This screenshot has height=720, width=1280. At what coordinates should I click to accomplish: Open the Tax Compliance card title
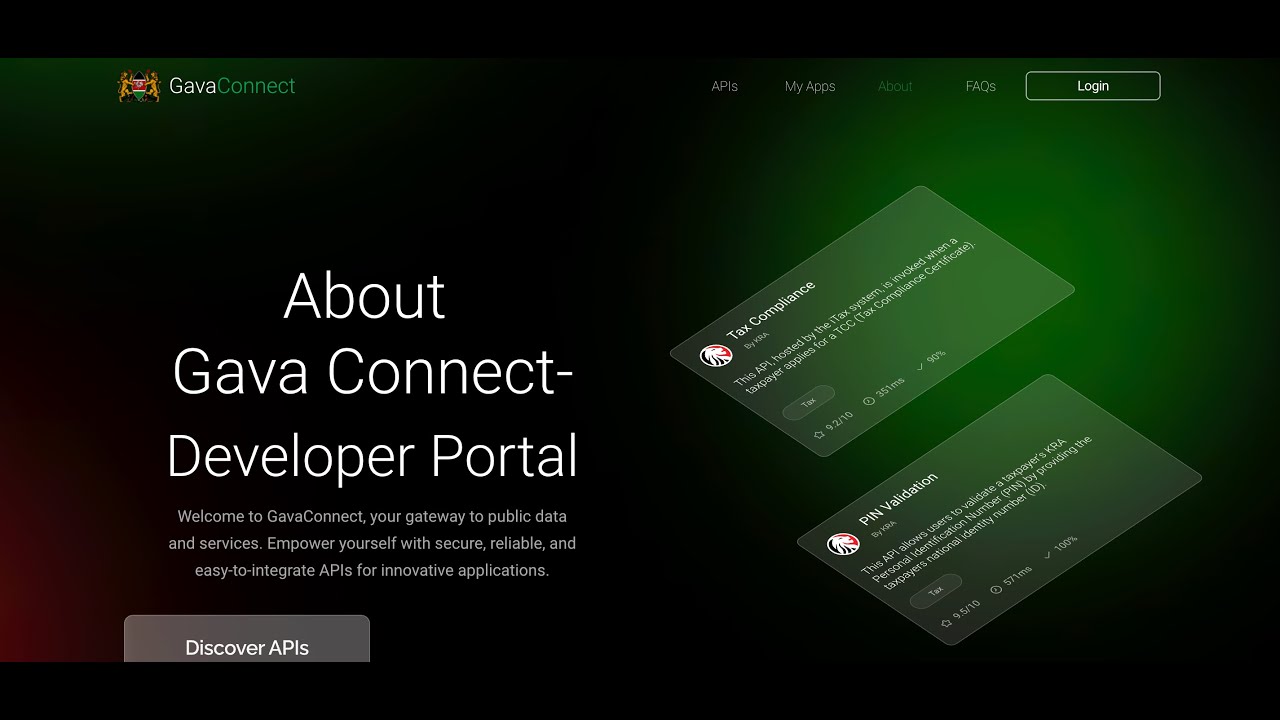click(771, 310)
